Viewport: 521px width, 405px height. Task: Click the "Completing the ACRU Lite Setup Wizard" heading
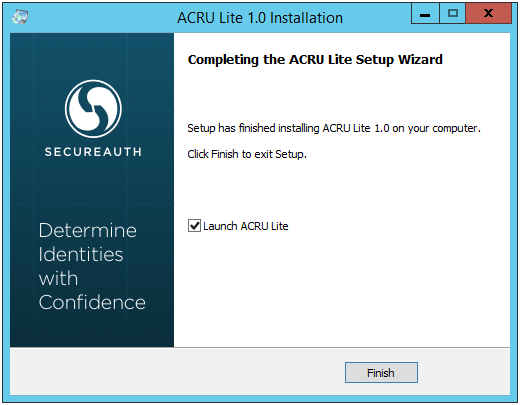click(x=315, y=60)
